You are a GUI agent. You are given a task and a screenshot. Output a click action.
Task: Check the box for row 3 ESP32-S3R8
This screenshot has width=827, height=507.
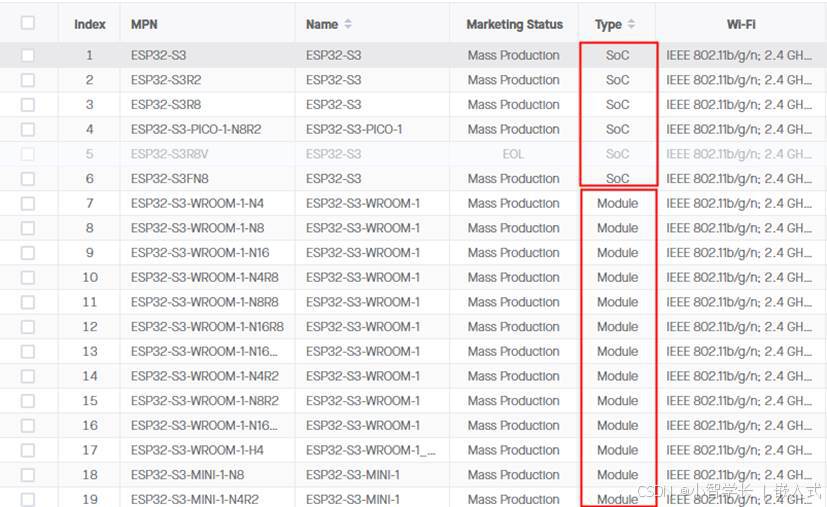click(x=27, y=105)
